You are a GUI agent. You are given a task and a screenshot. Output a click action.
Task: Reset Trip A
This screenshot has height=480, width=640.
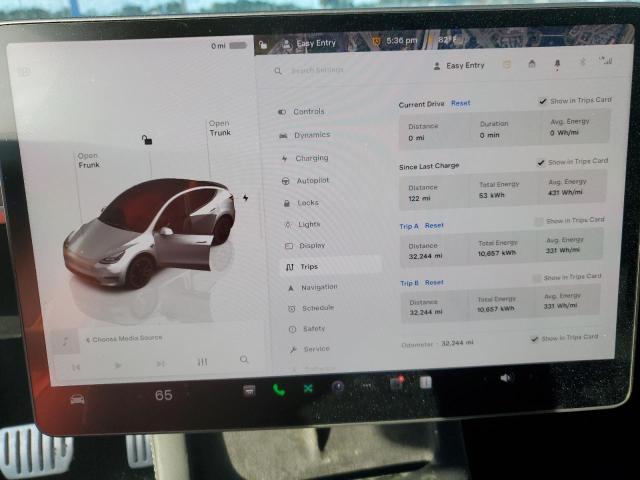(x=434, y=225)
